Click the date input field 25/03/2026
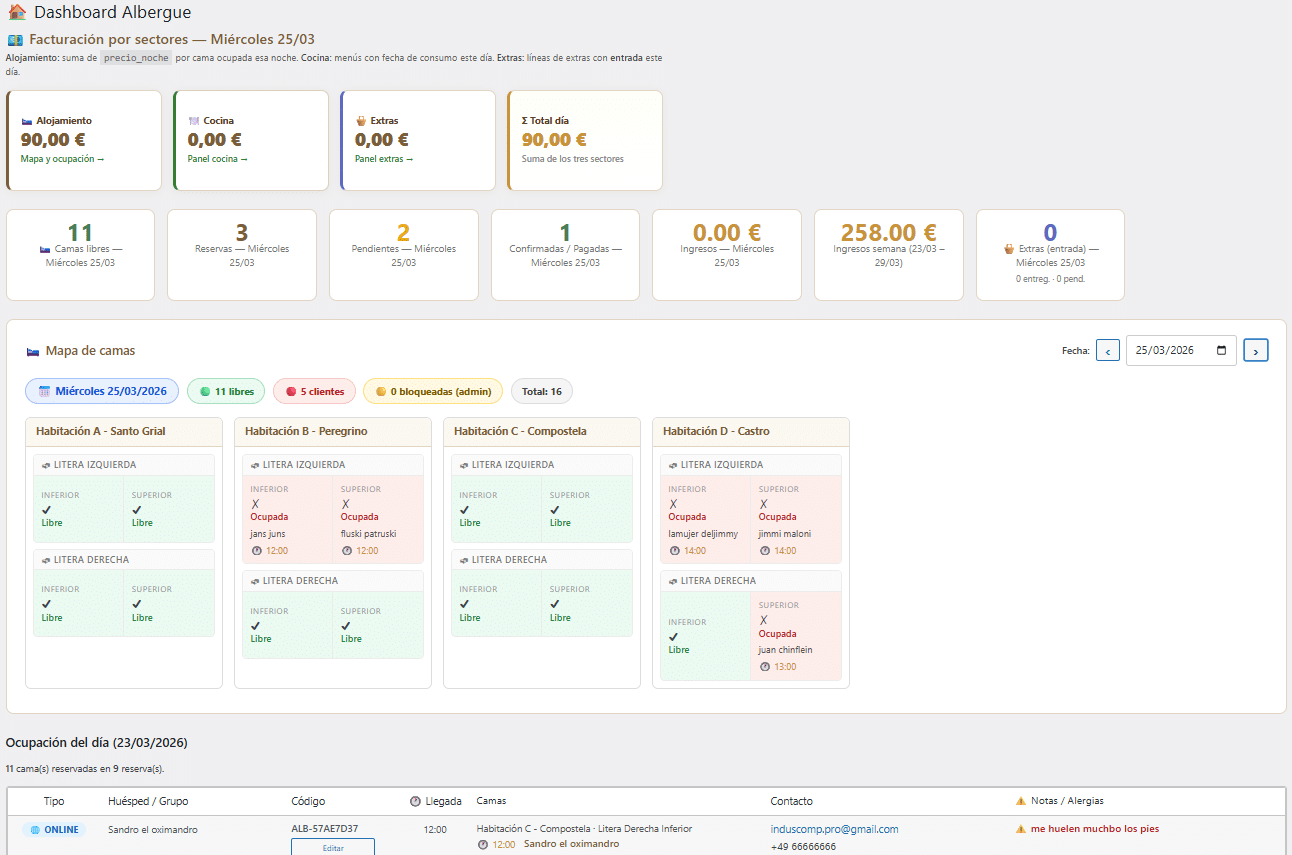Screen dimensions: 1292x855 pos(1170,351)
